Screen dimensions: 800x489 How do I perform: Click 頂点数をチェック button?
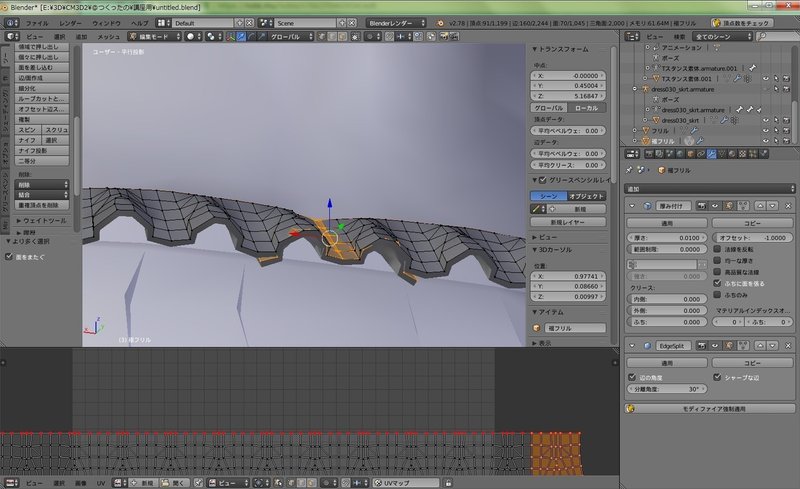tap(741, 23)
